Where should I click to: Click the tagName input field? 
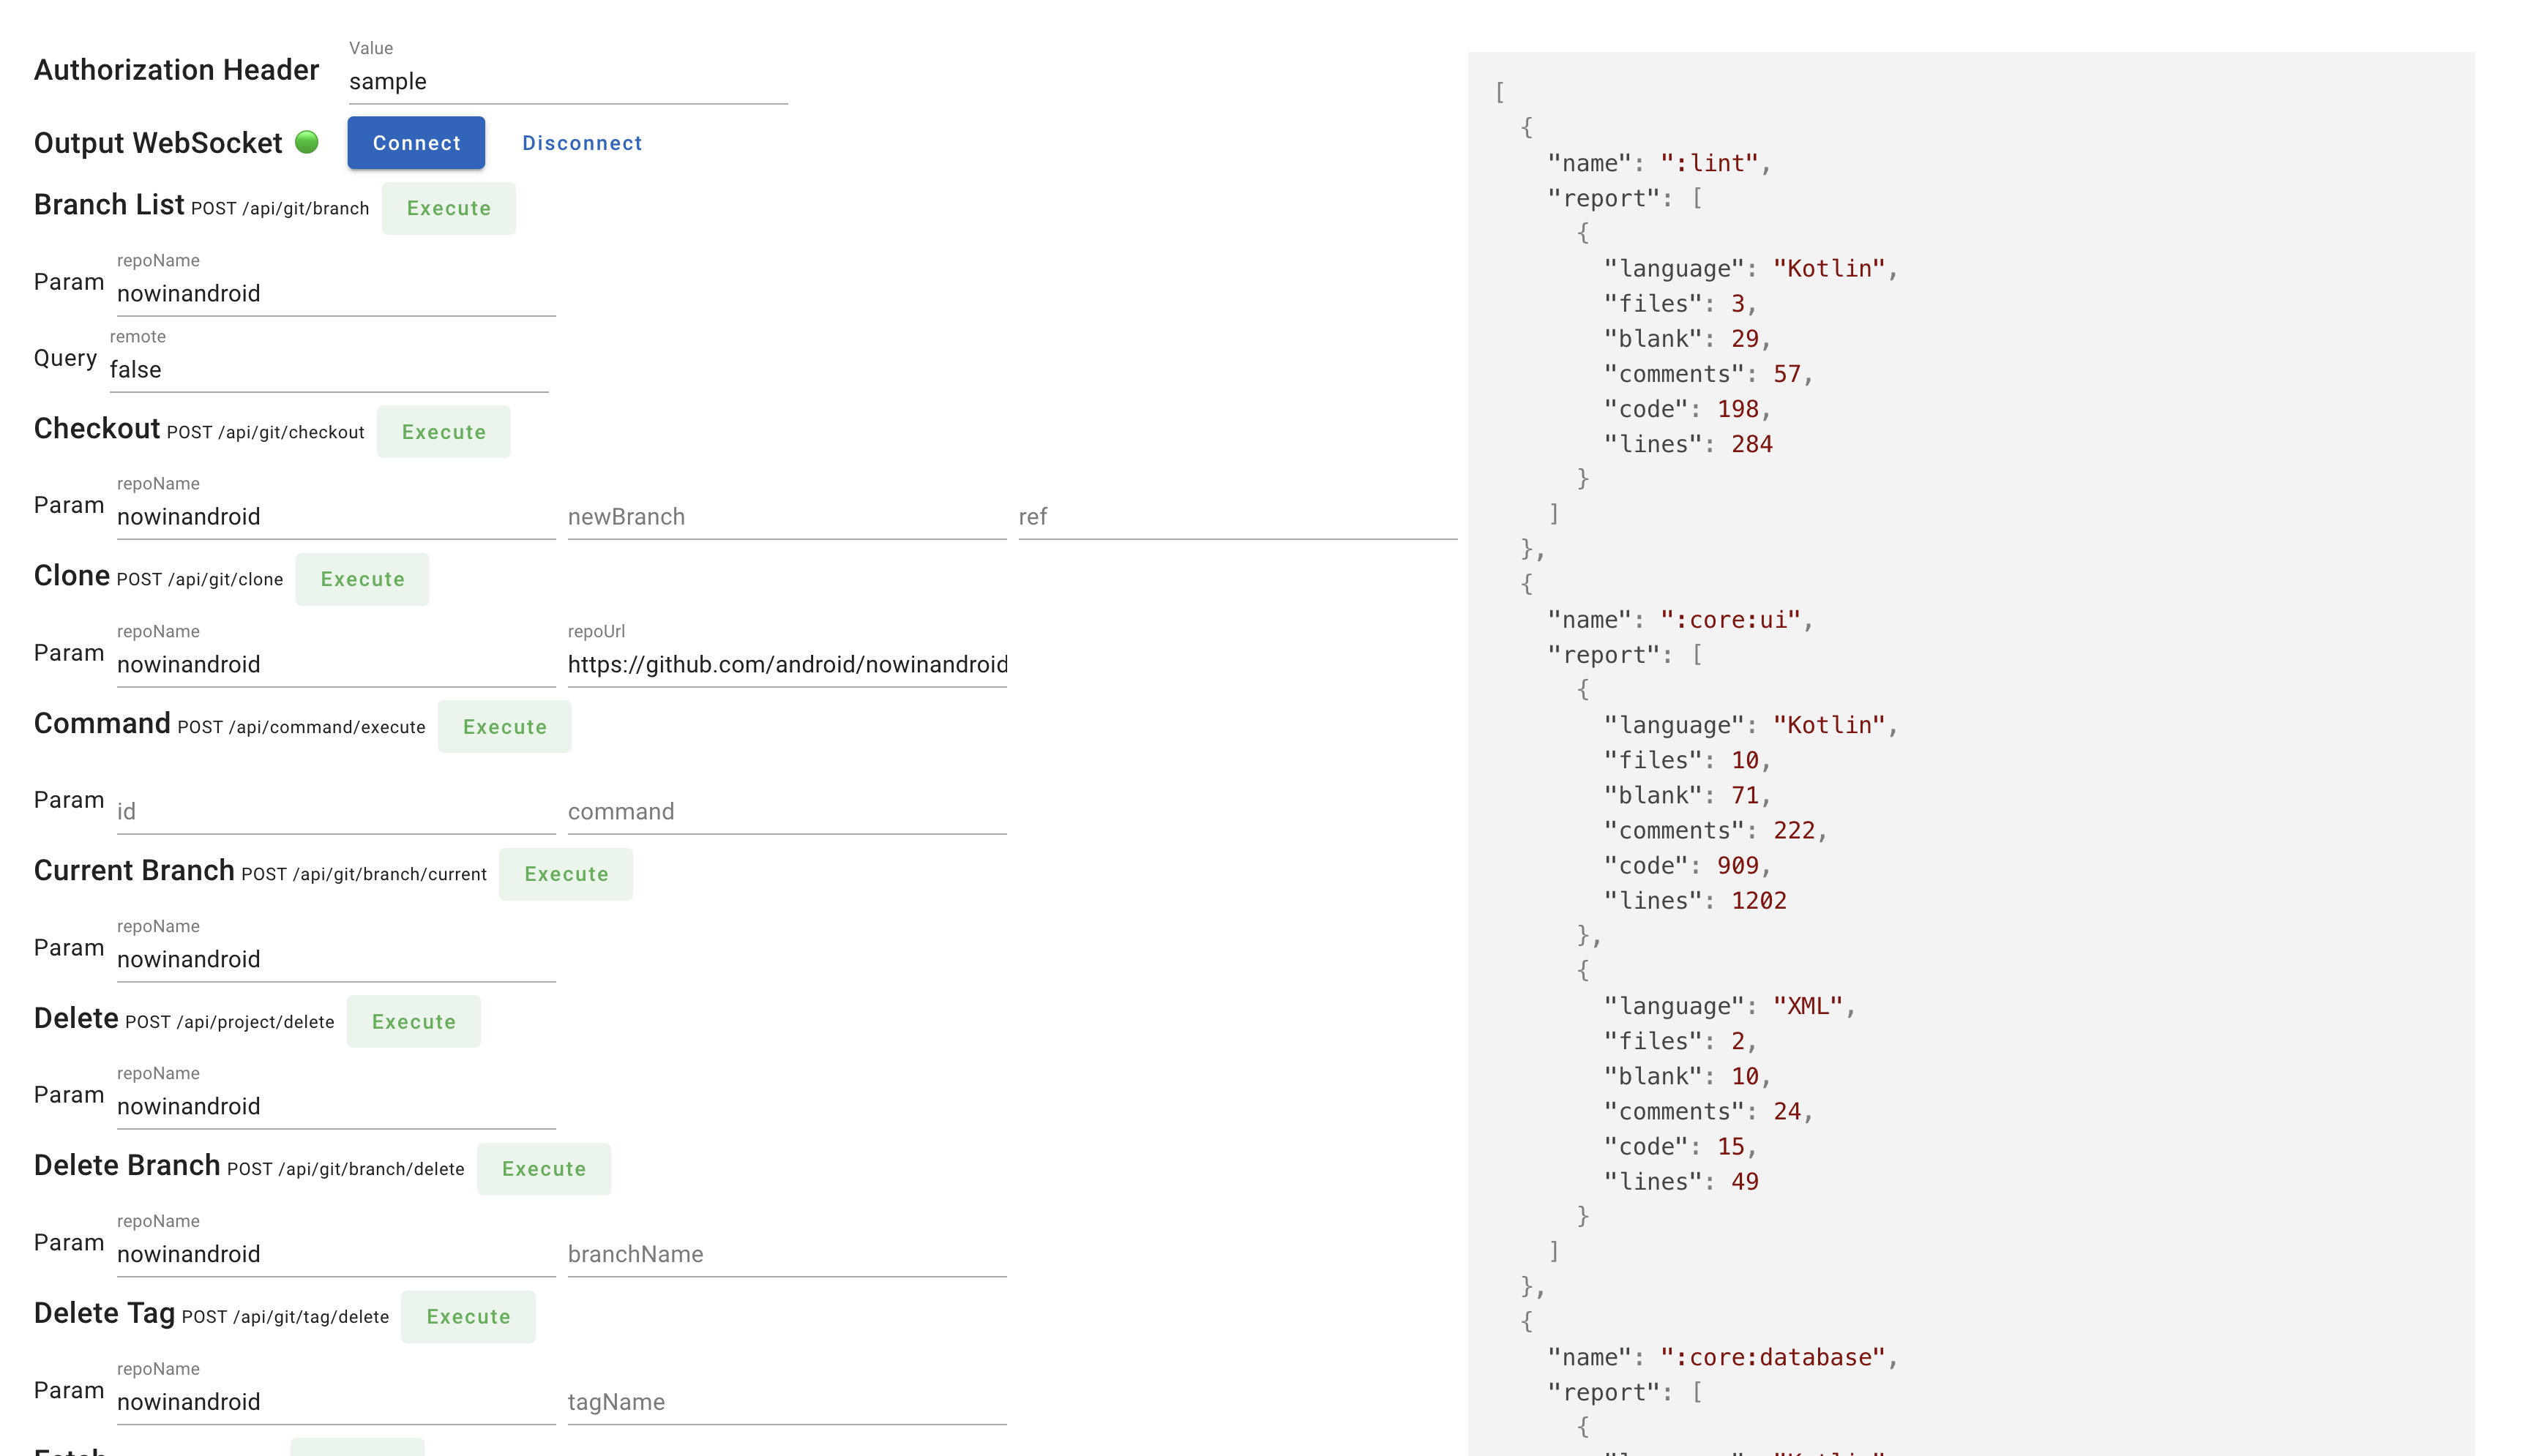[x=786, y=1402]
